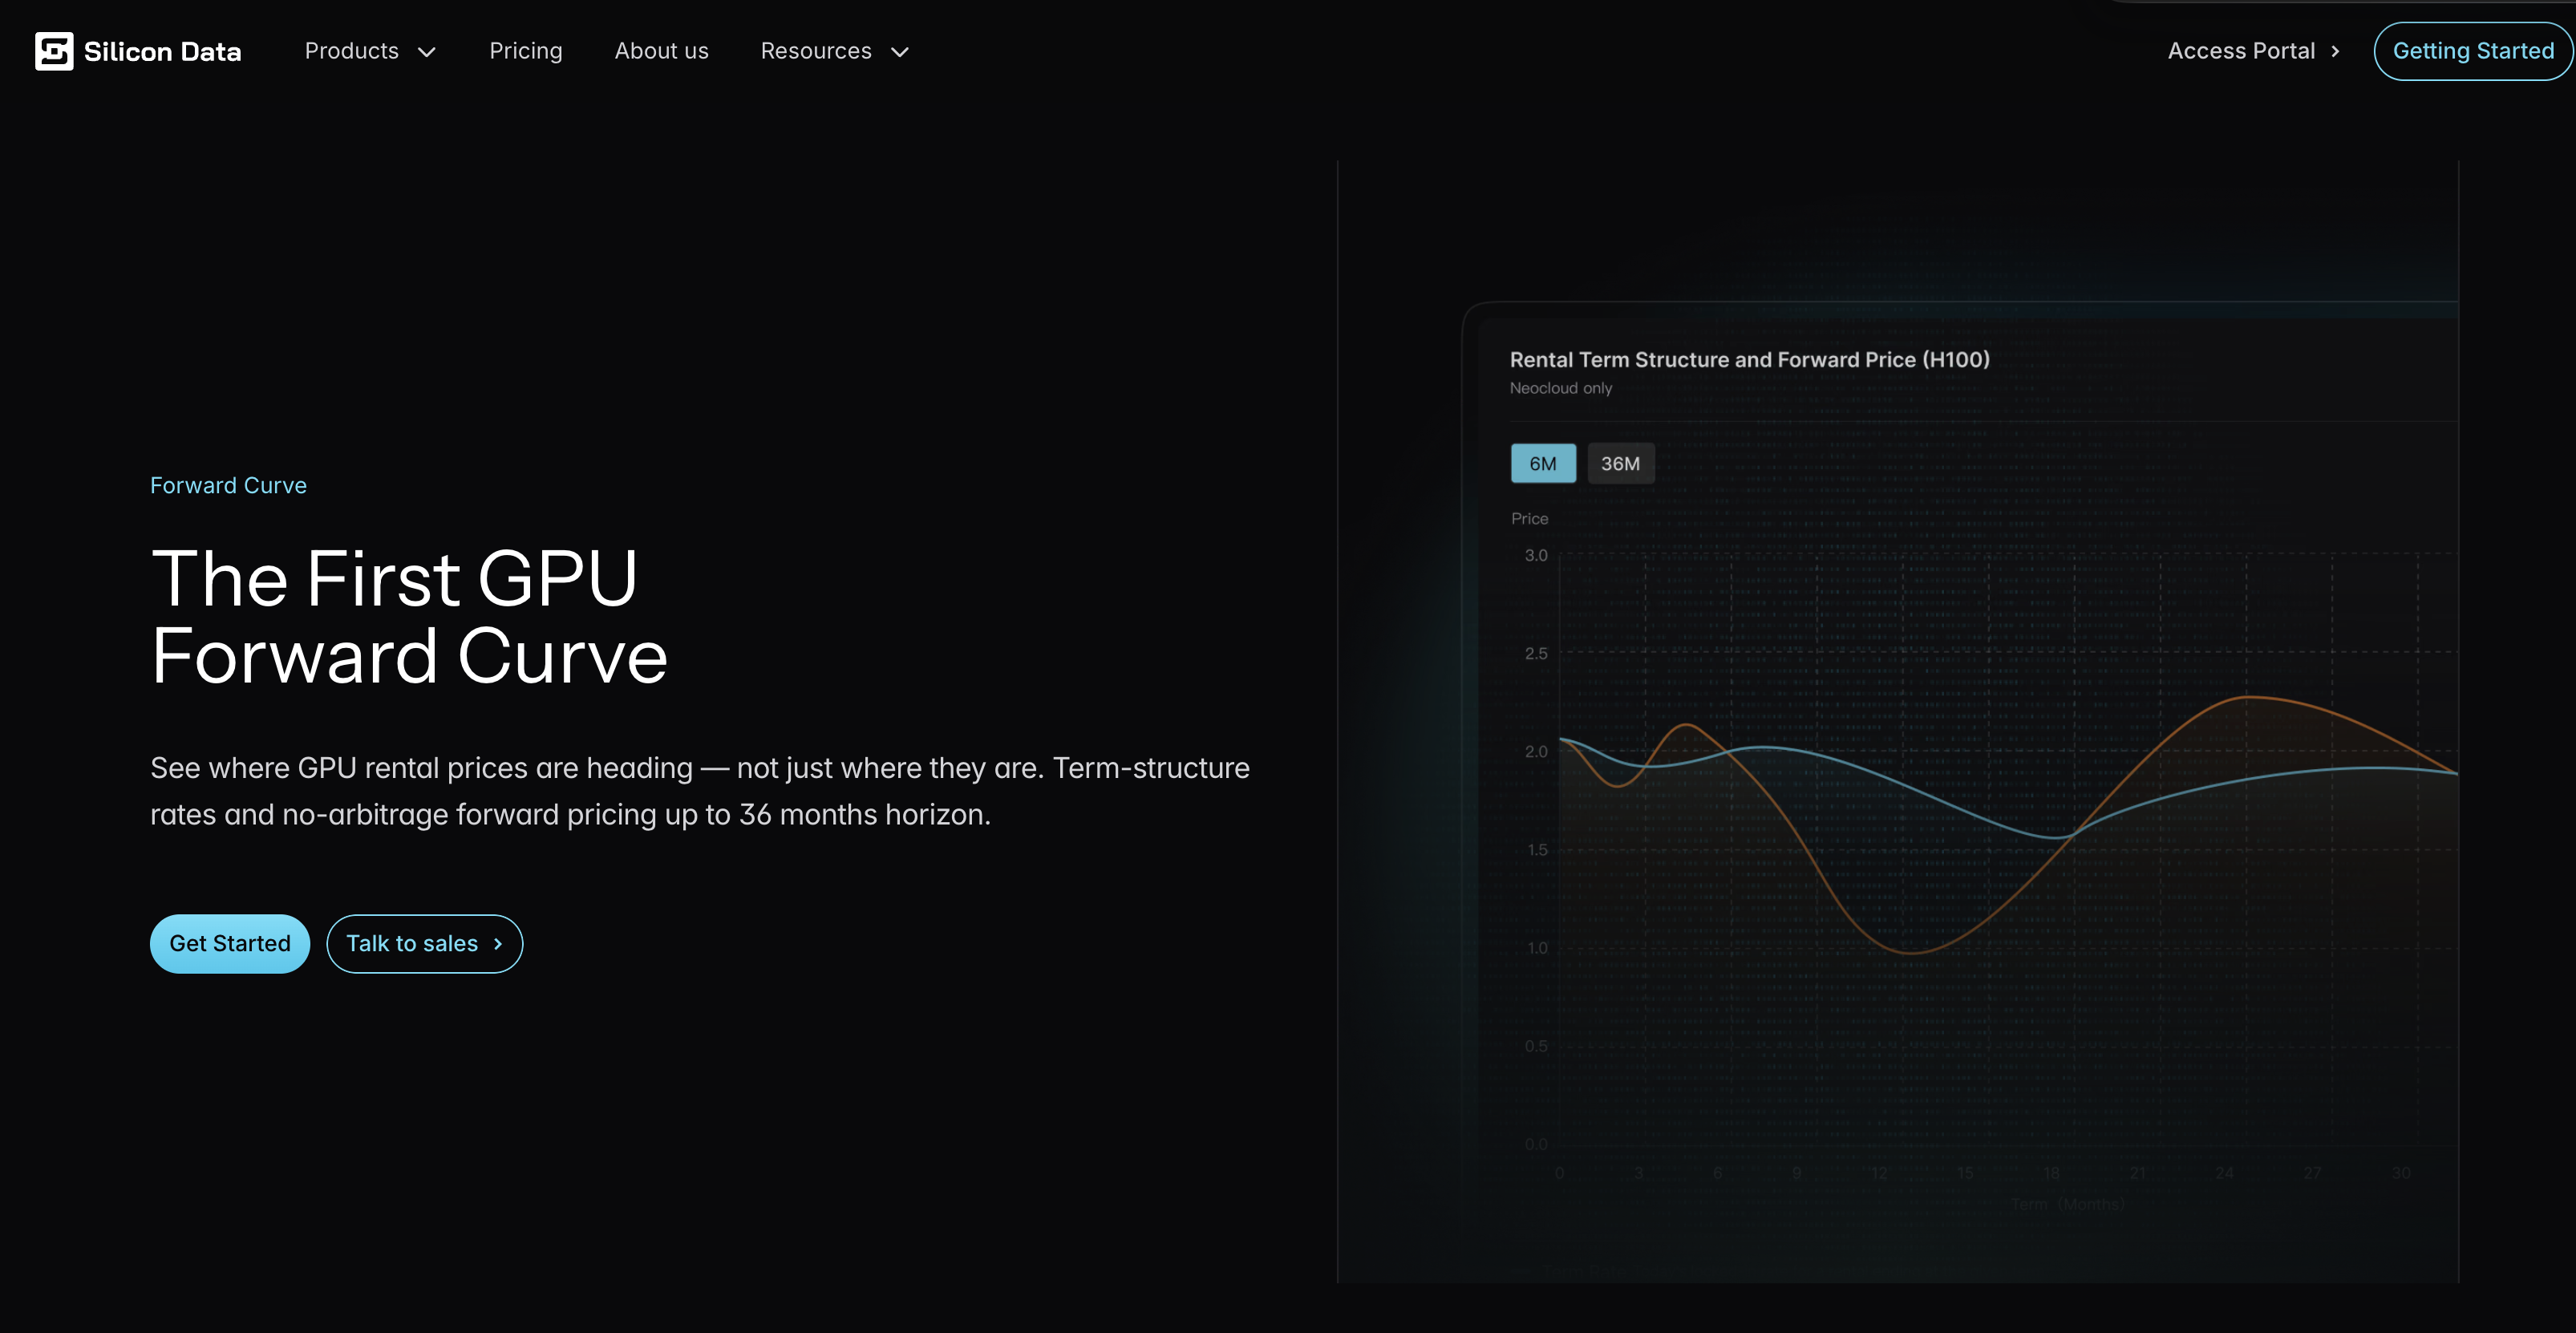Click the Silicon Data logo icon
This screenshot has width=2576, height=1333.
coord(54,51)
